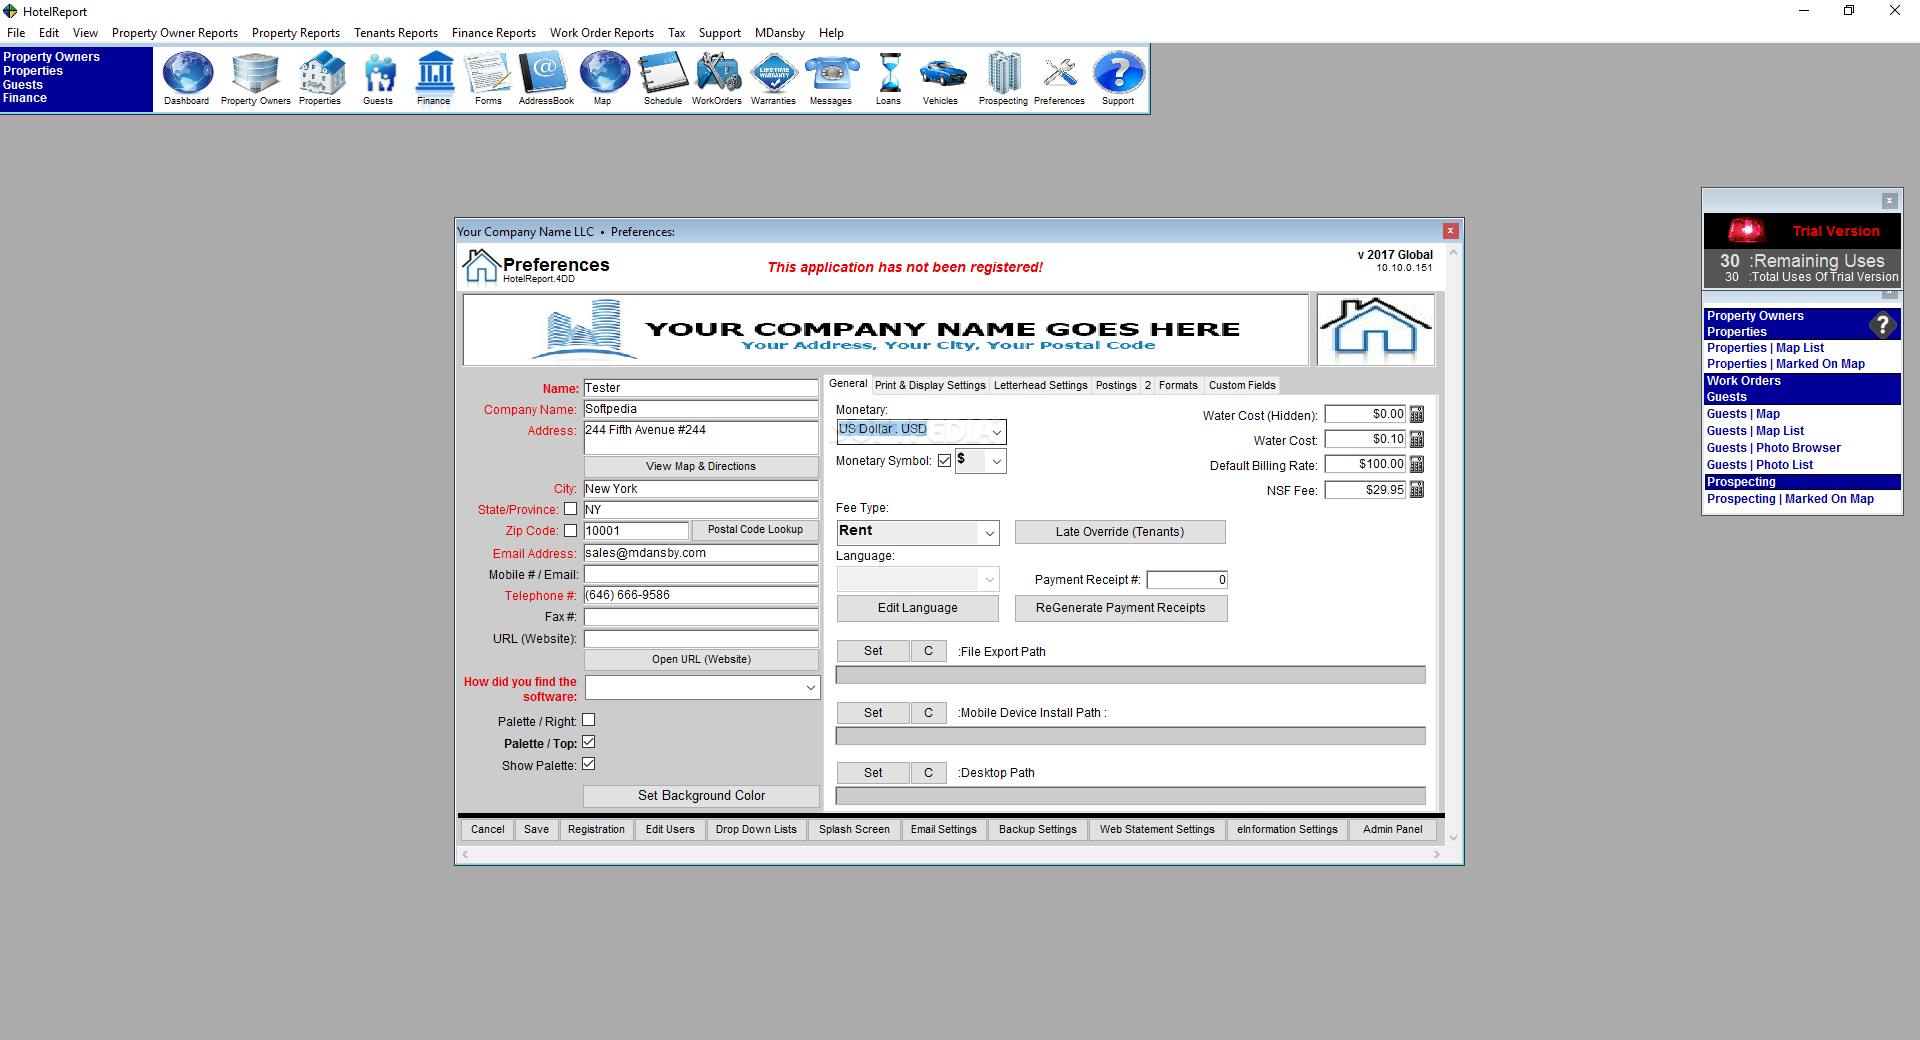Open calculator next to Water Cost
Screen dimensions: 1920x1040
coord(1417,439)
